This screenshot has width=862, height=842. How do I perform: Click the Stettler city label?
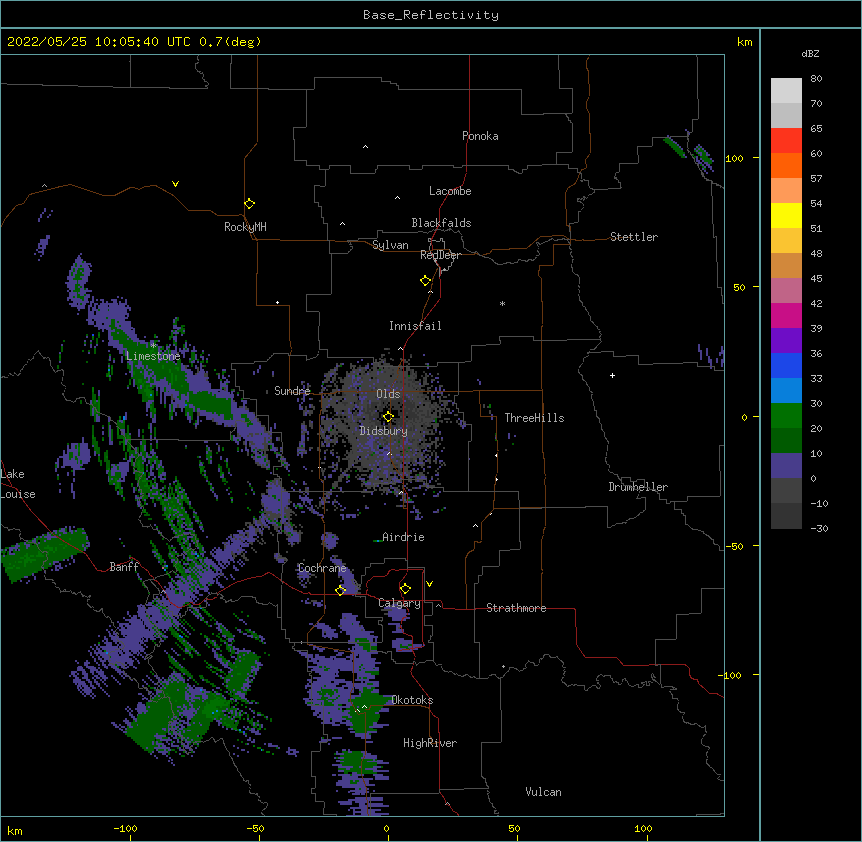(633, 237)
